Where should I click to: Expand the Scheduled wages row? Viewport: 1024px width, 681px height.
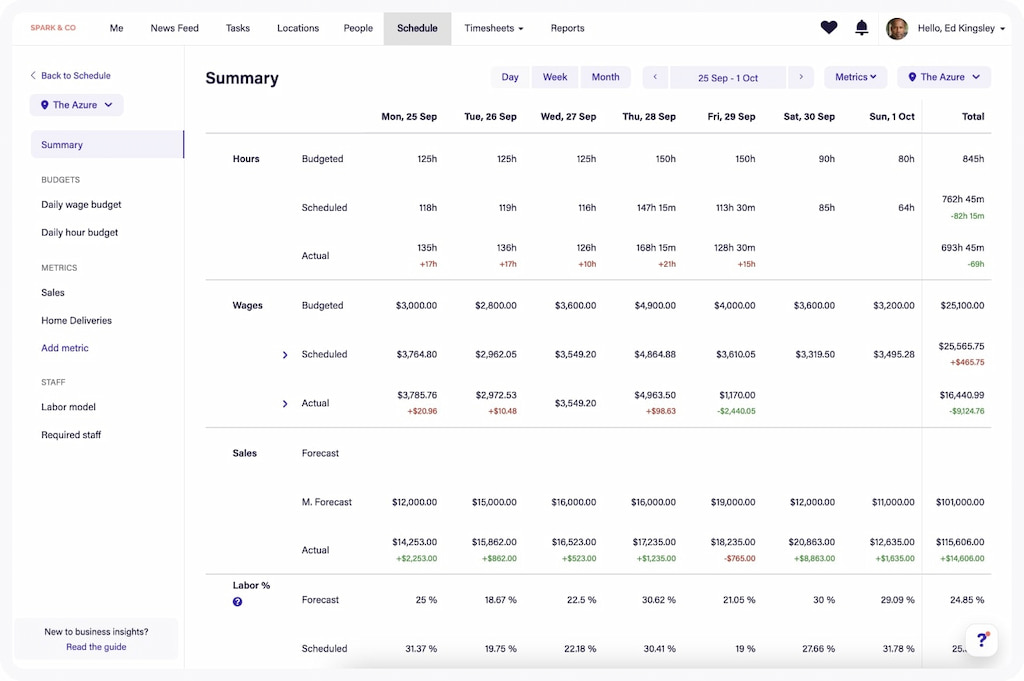[285, 355]
